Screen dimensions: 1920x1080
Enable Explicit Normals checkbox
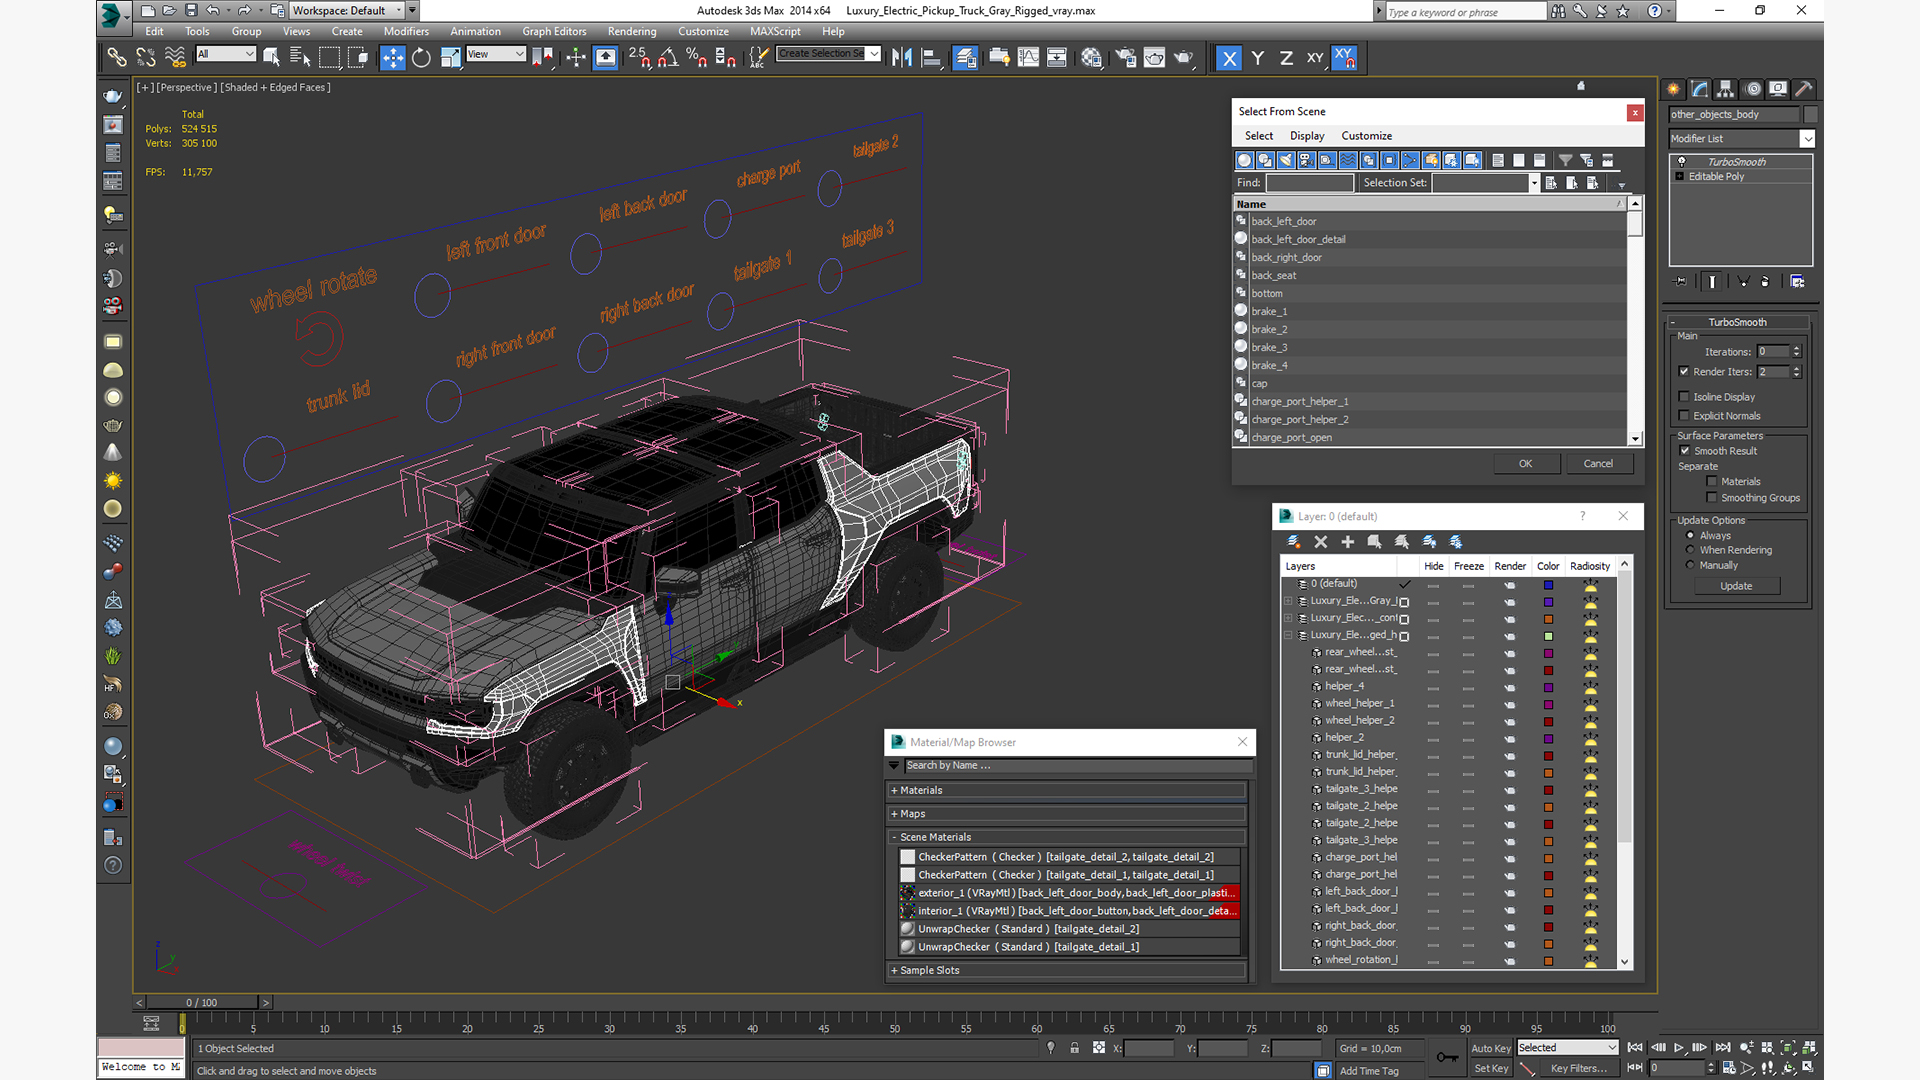(x=1685, y=416)
